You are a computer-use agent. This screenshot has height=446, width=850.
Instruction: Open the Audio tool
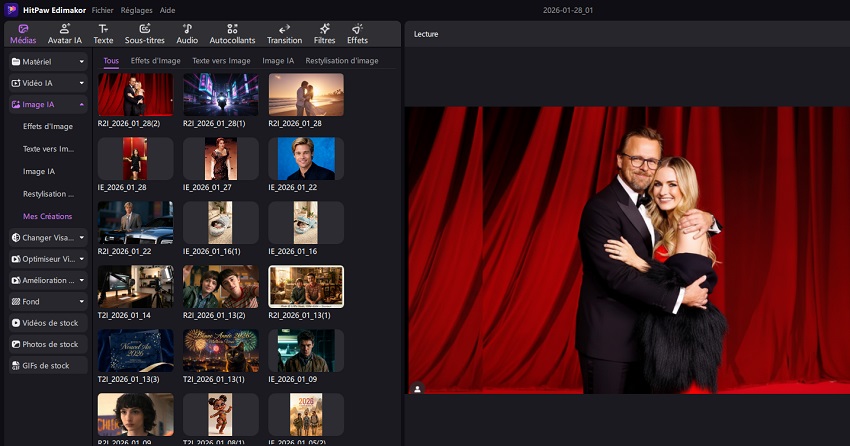187,34
